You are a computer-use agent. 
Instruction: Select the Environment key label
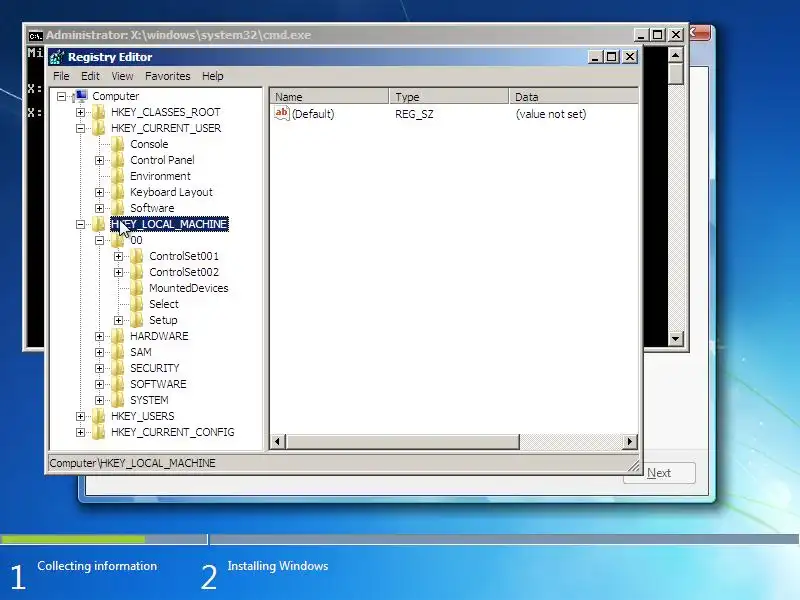pyautogui.click(x=160, y=176)
